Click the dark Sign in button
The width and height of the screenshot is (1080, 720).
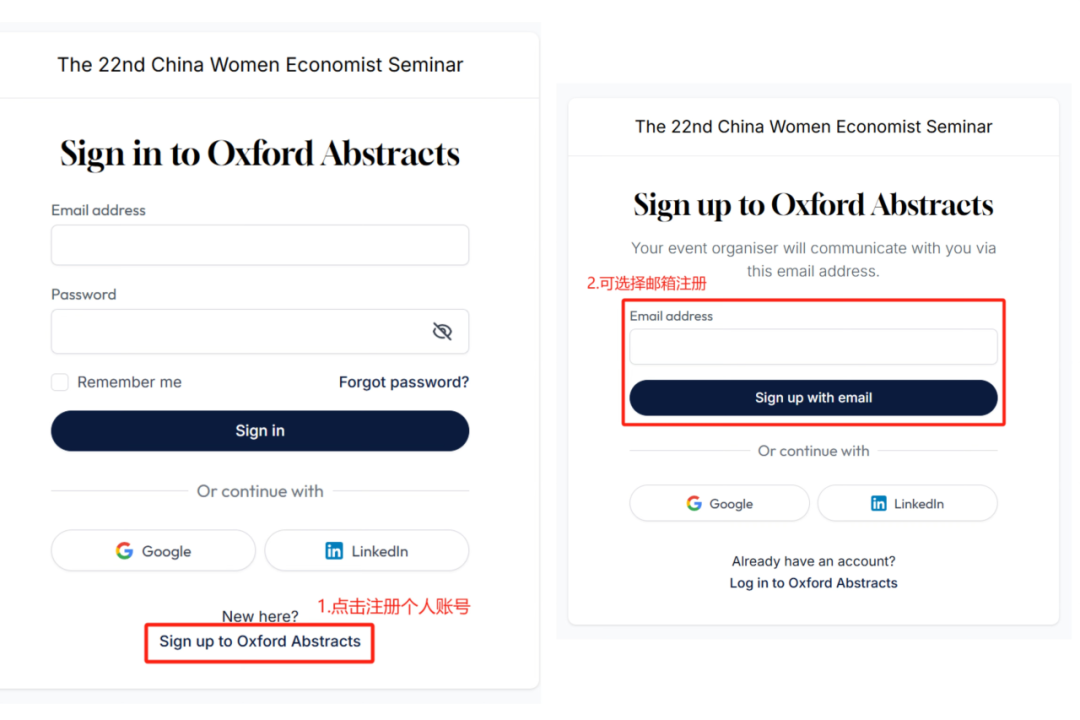pyautogui.click(x=260, y=431)
